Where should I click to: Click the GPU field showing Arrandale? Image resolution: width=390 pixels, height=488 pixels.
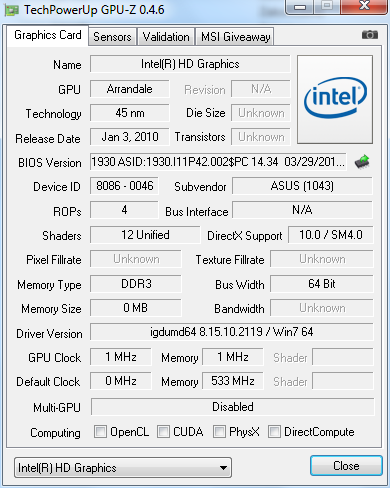click(x=130, y=89)
